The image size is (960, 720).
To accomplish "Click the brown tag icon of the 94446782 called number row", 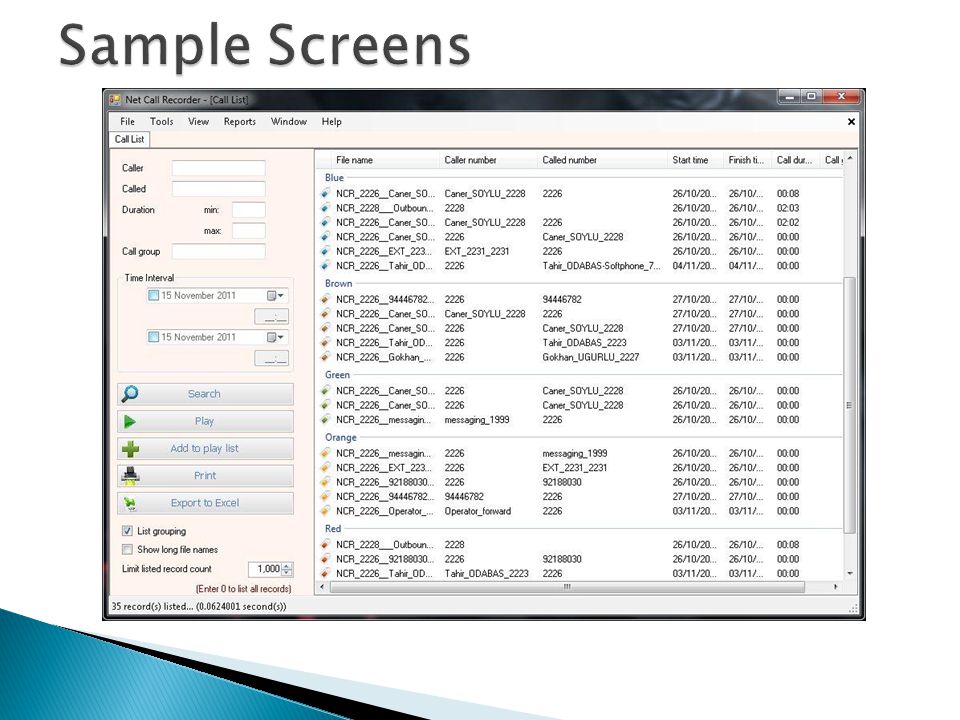I will (325, 299).
